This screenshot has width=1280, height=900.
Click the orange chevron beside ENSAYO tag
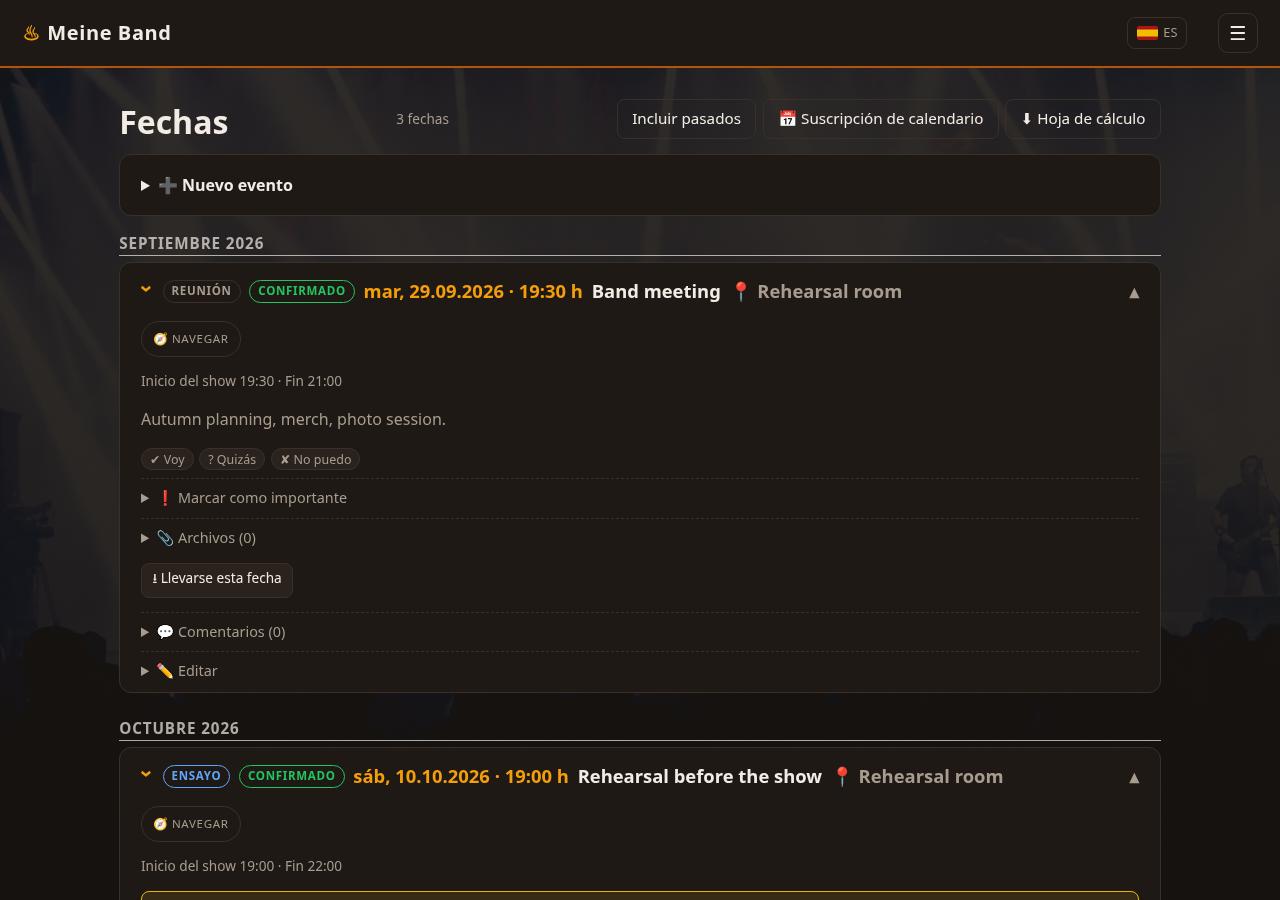[x=146, y=775]
